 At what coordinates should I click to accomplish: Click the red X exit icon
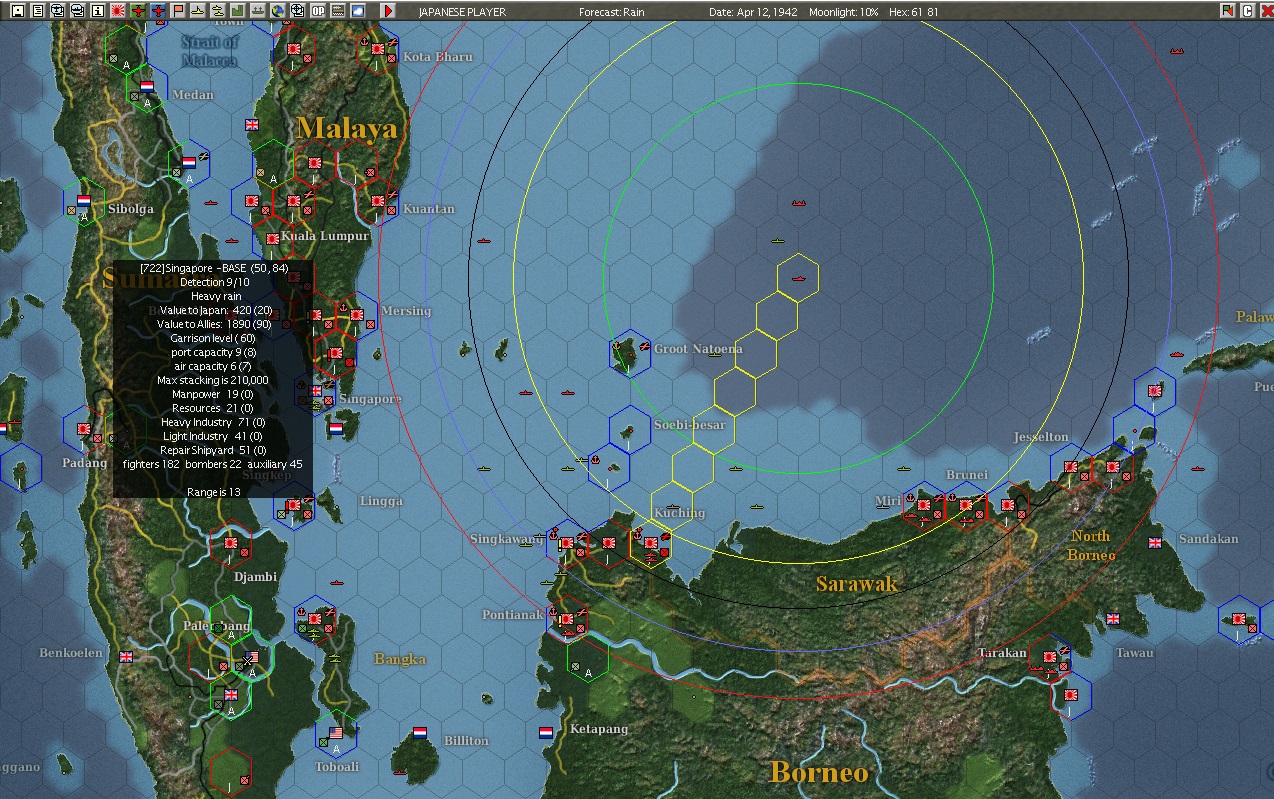[x=1266, y=11]
